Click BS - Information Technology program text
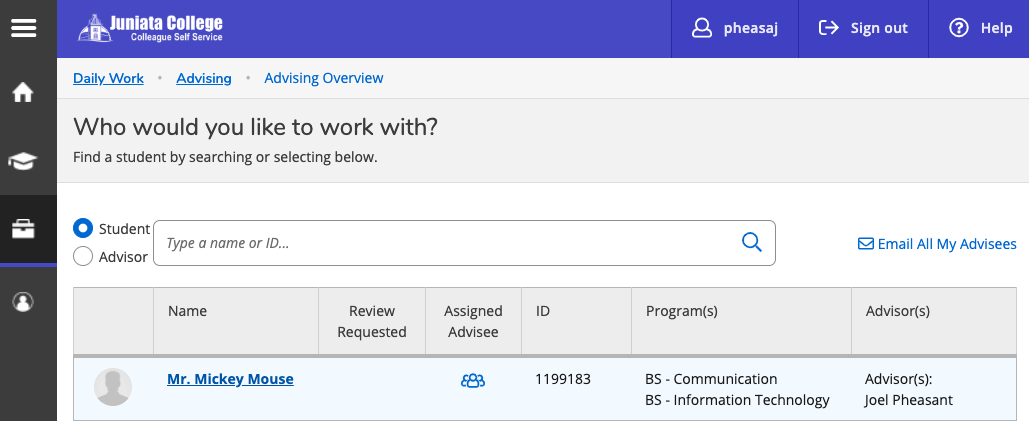Image resolution: width=1029 pixels, height=421 pixels. (737, 400)
